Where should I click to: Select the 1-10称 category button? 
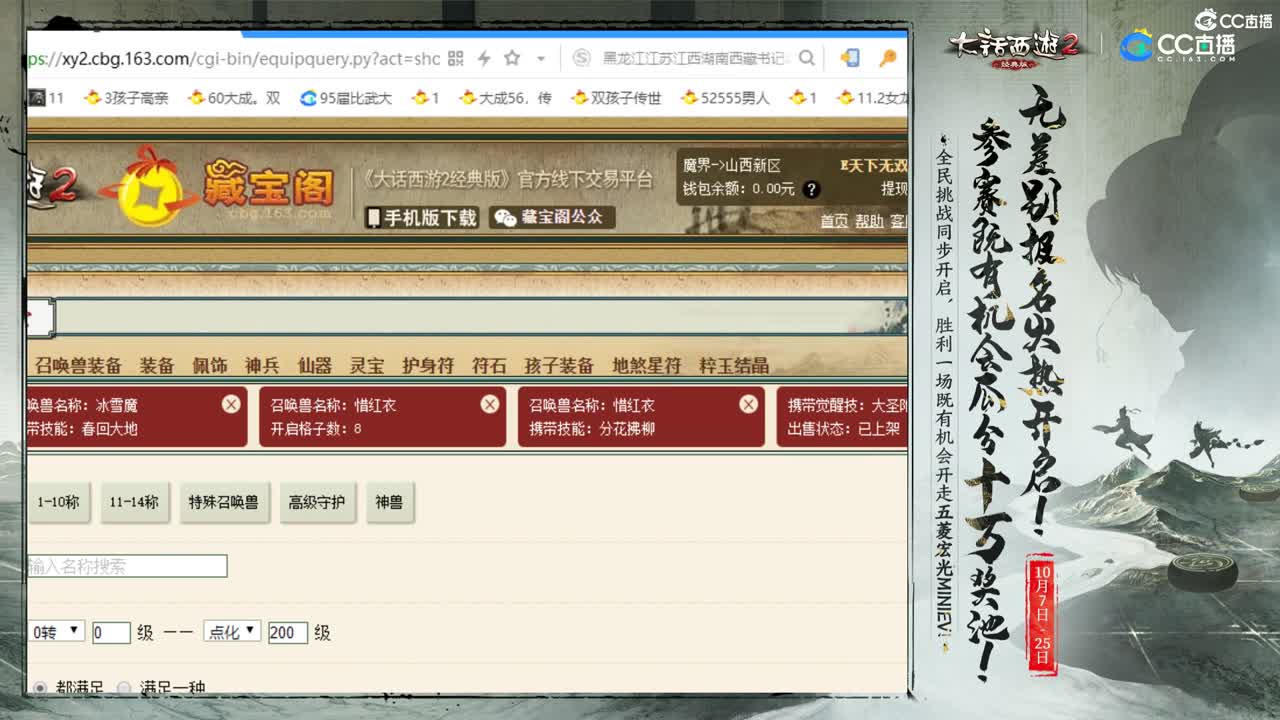pos(58,502)
